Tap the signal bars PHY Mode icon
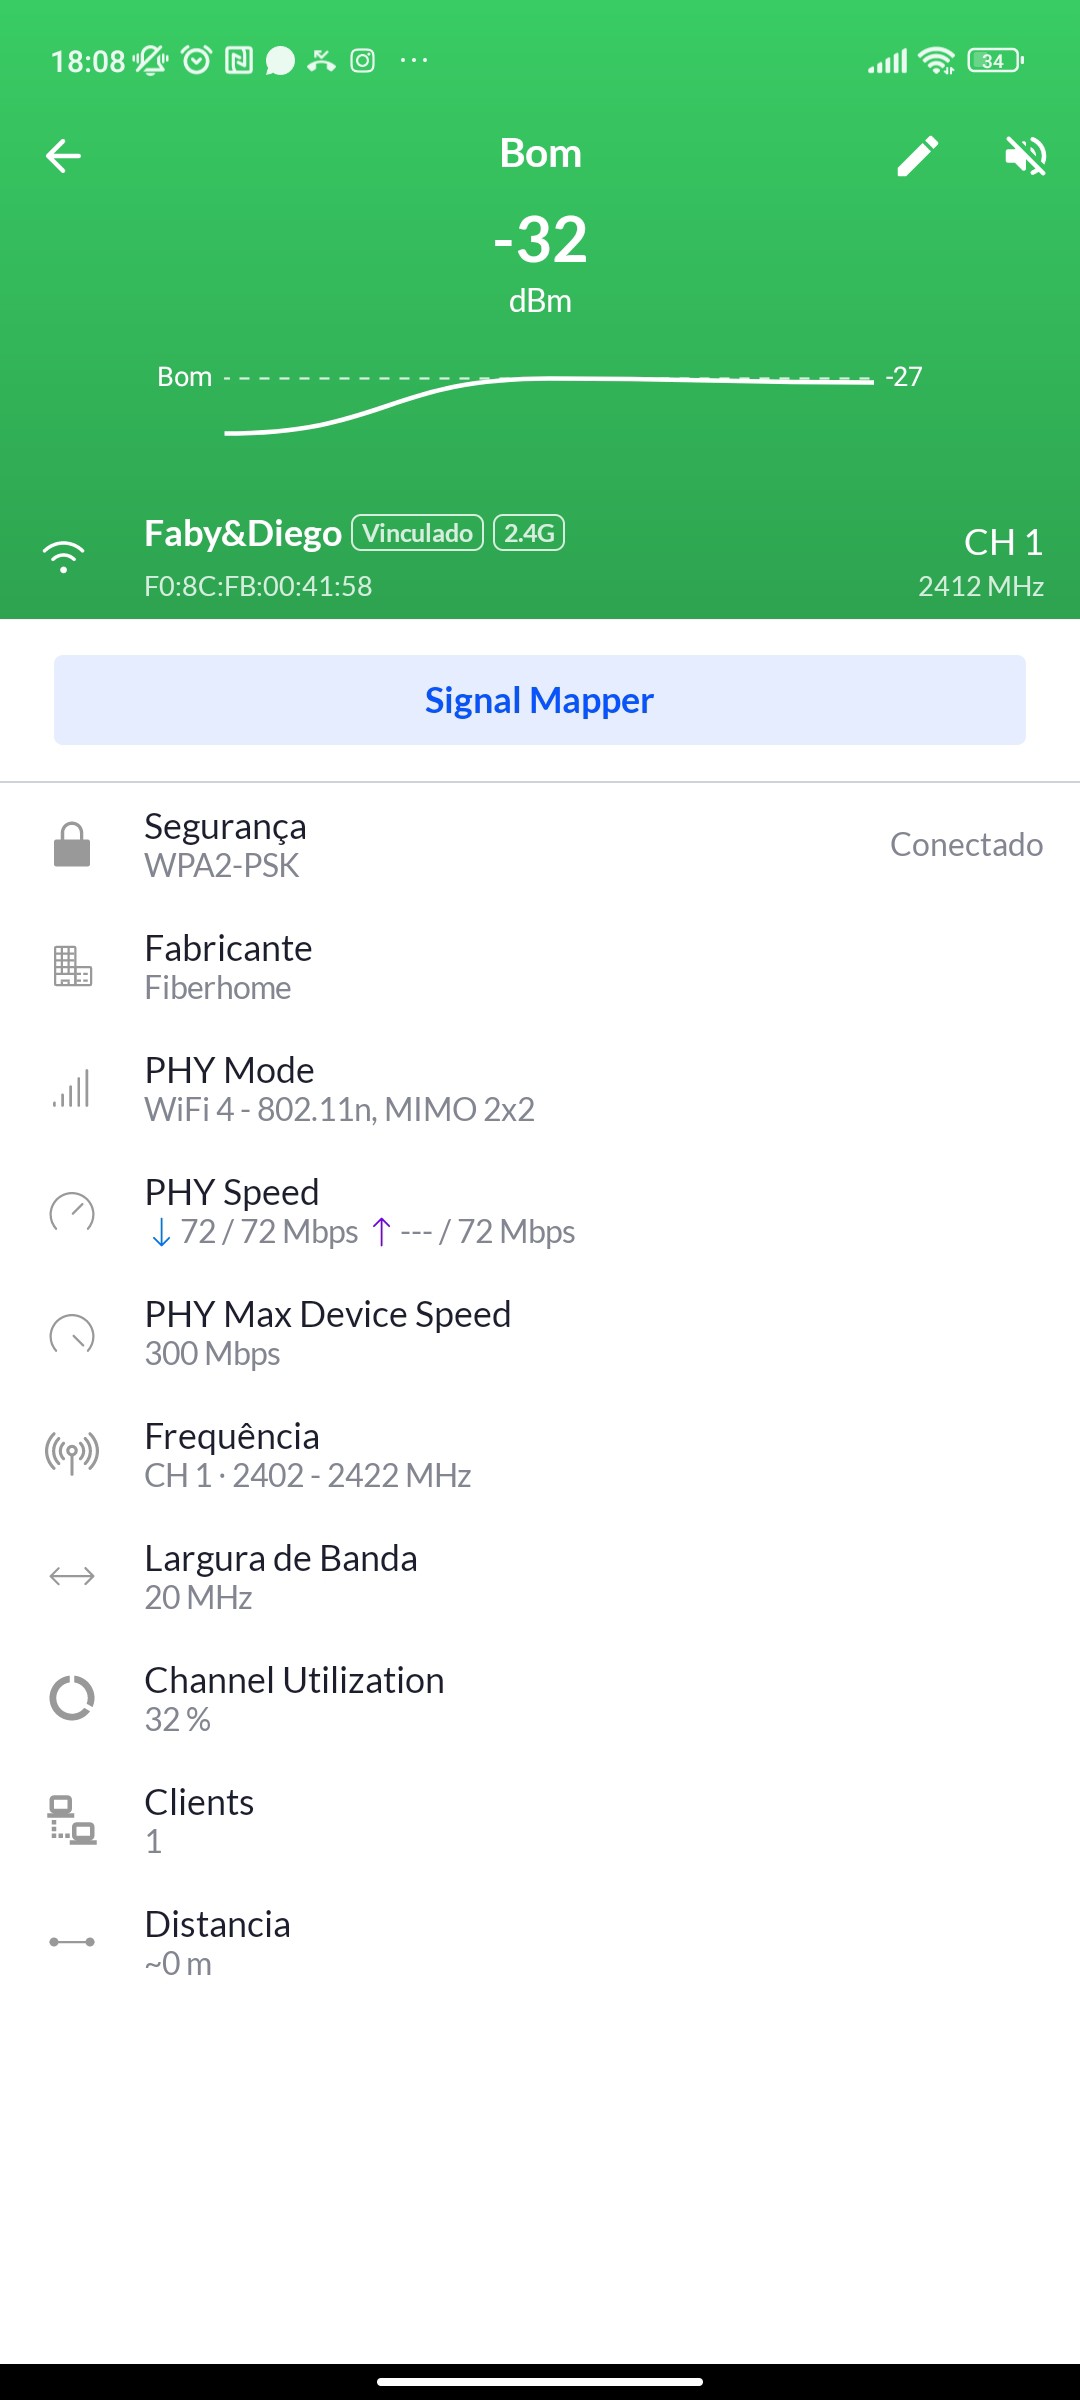1080x2400 pixels. pos(72,1089)
